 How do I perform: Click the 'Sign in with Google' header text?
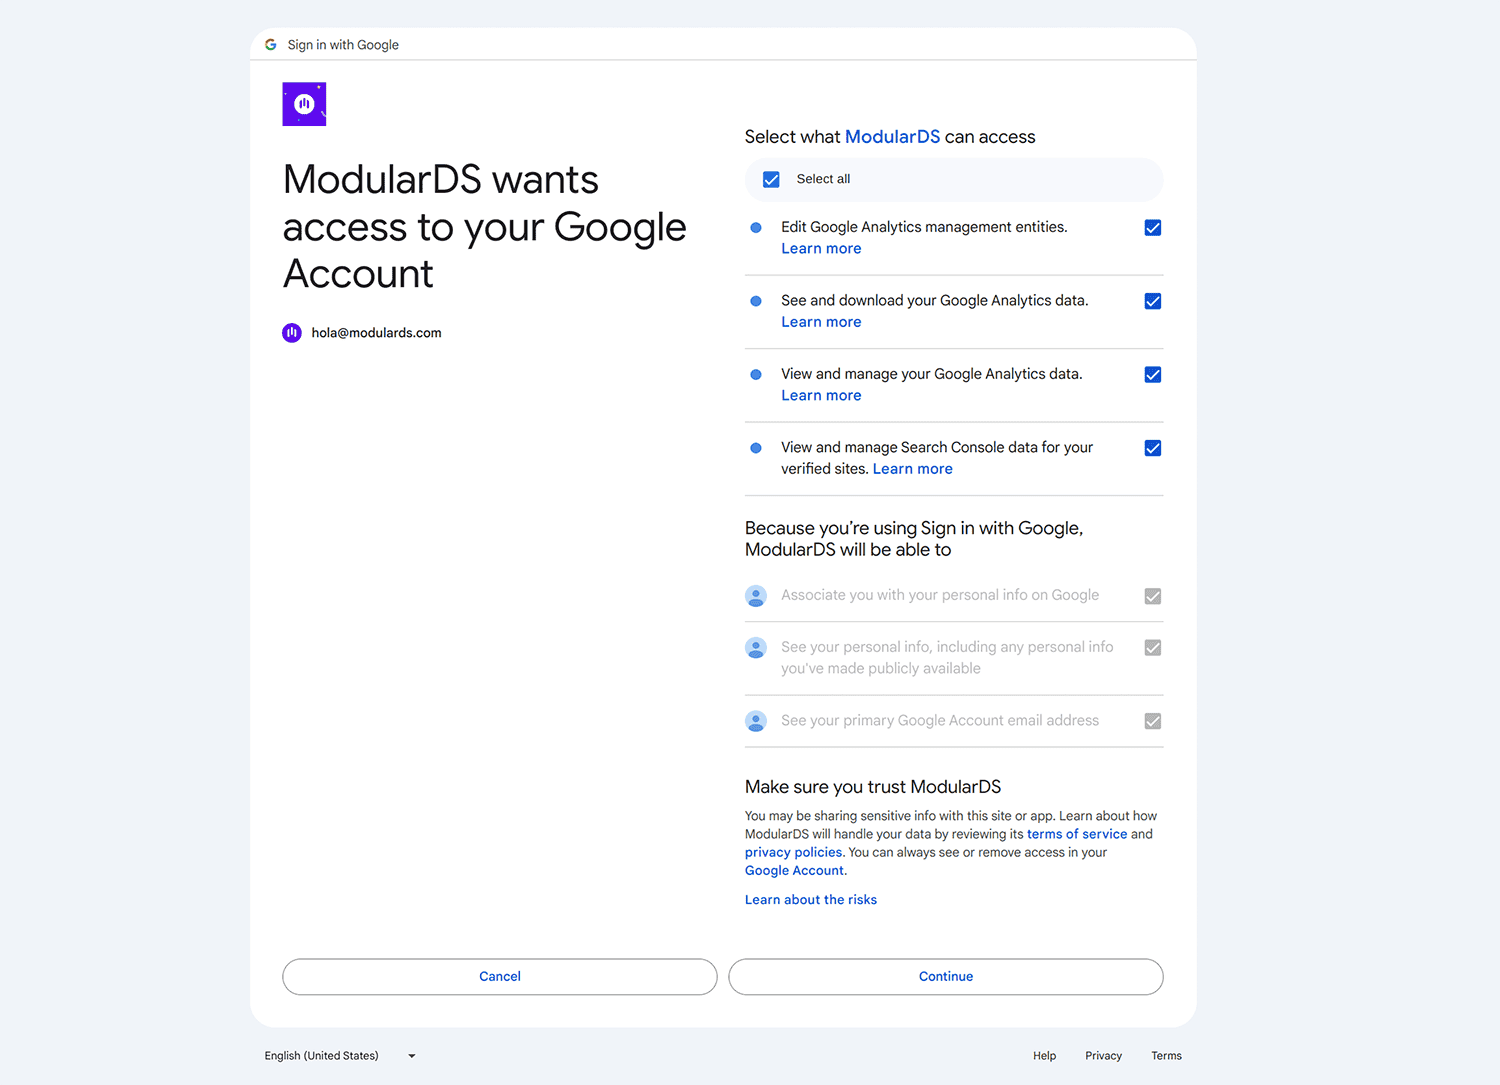[x=343, y=45]
